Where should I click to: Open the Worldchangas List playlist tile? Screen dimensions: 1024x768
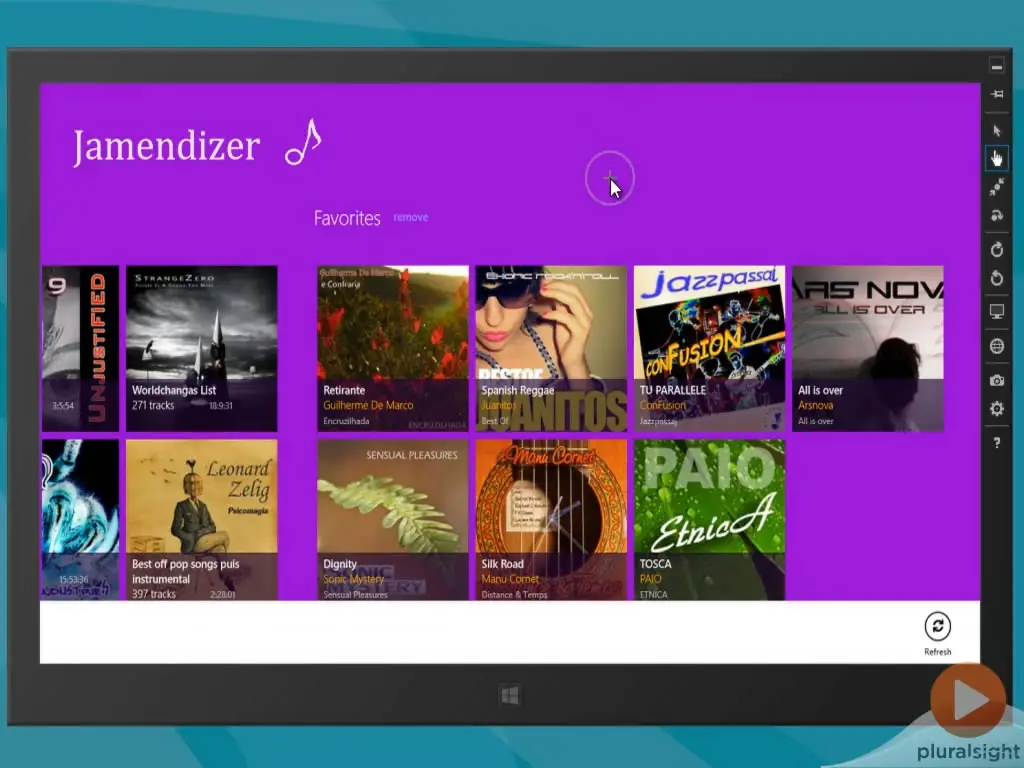coord(201,348)
